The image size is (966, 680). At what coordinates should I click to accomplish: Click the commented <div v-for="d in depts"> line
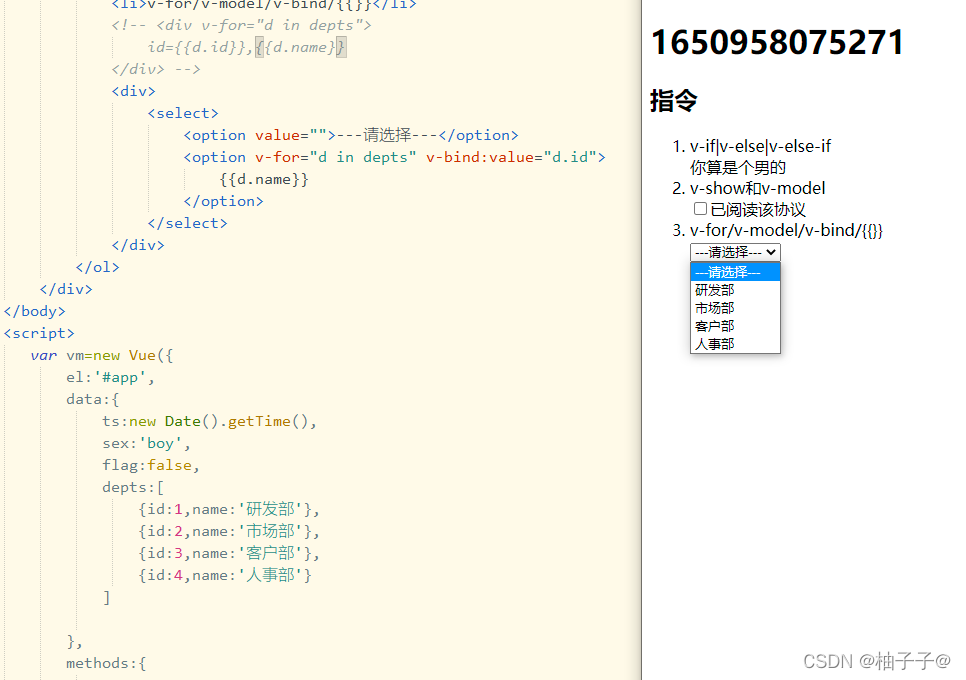click(242, 25)
